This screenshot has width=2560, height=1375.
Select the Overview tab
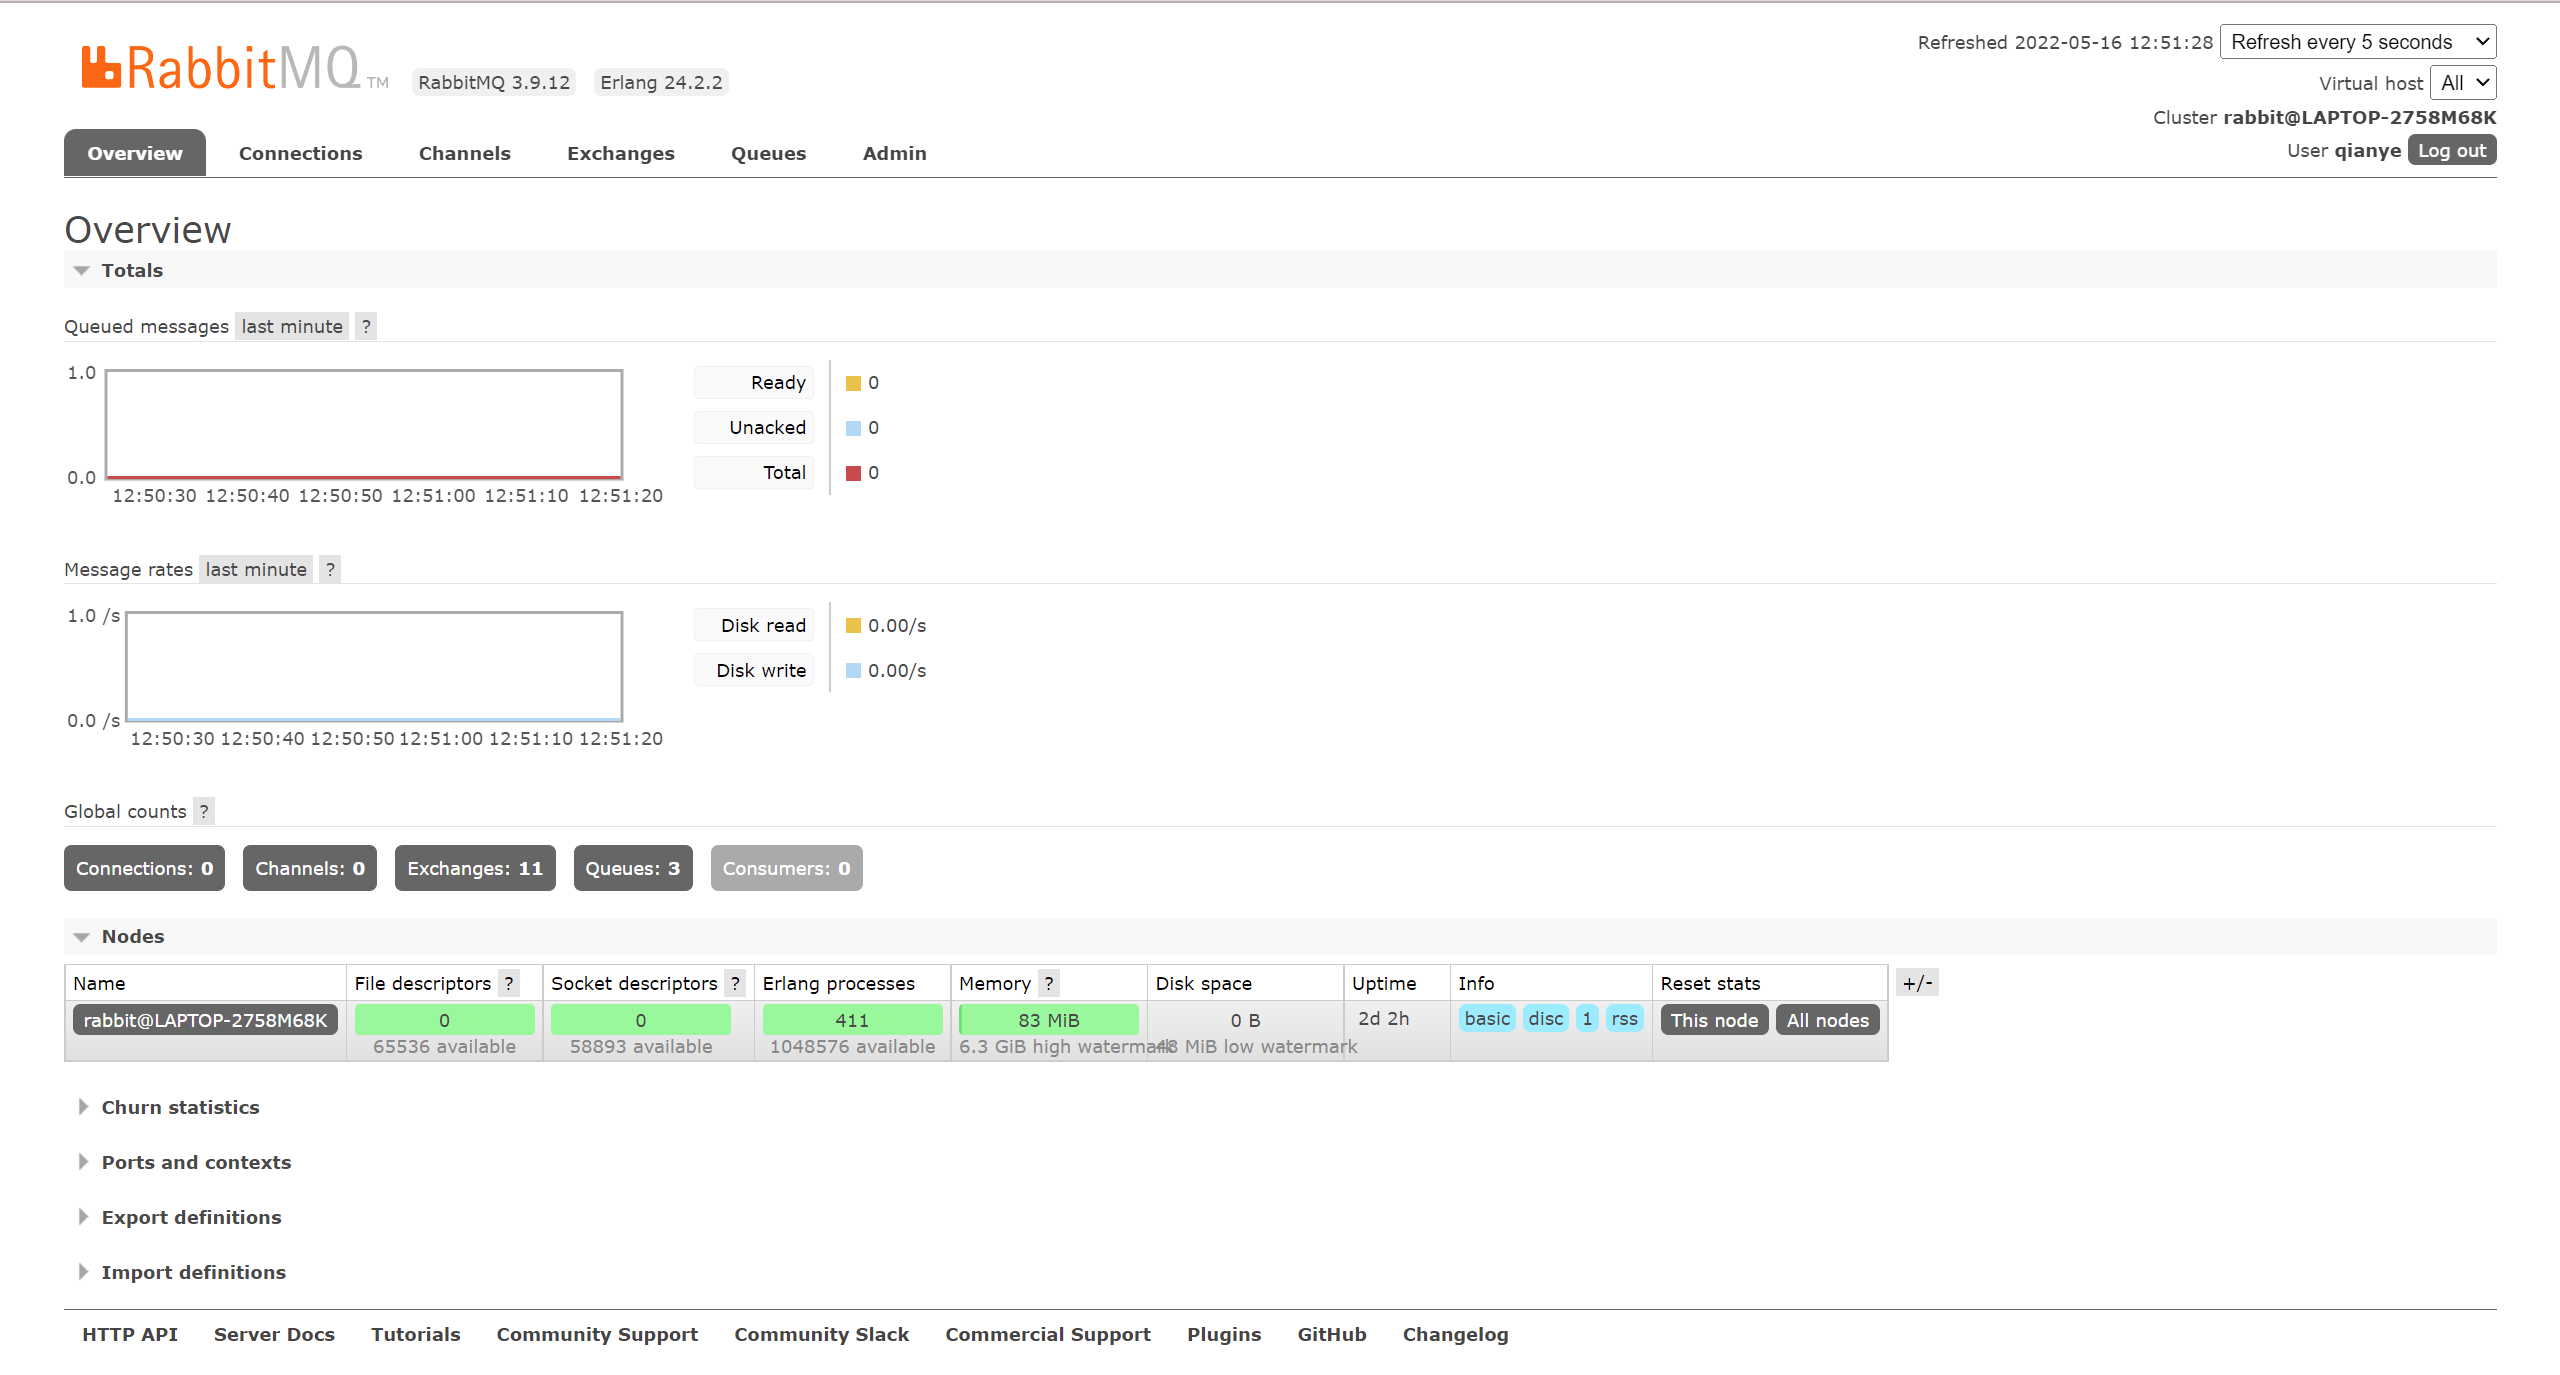pyautogui.click(x=135, y=153)
